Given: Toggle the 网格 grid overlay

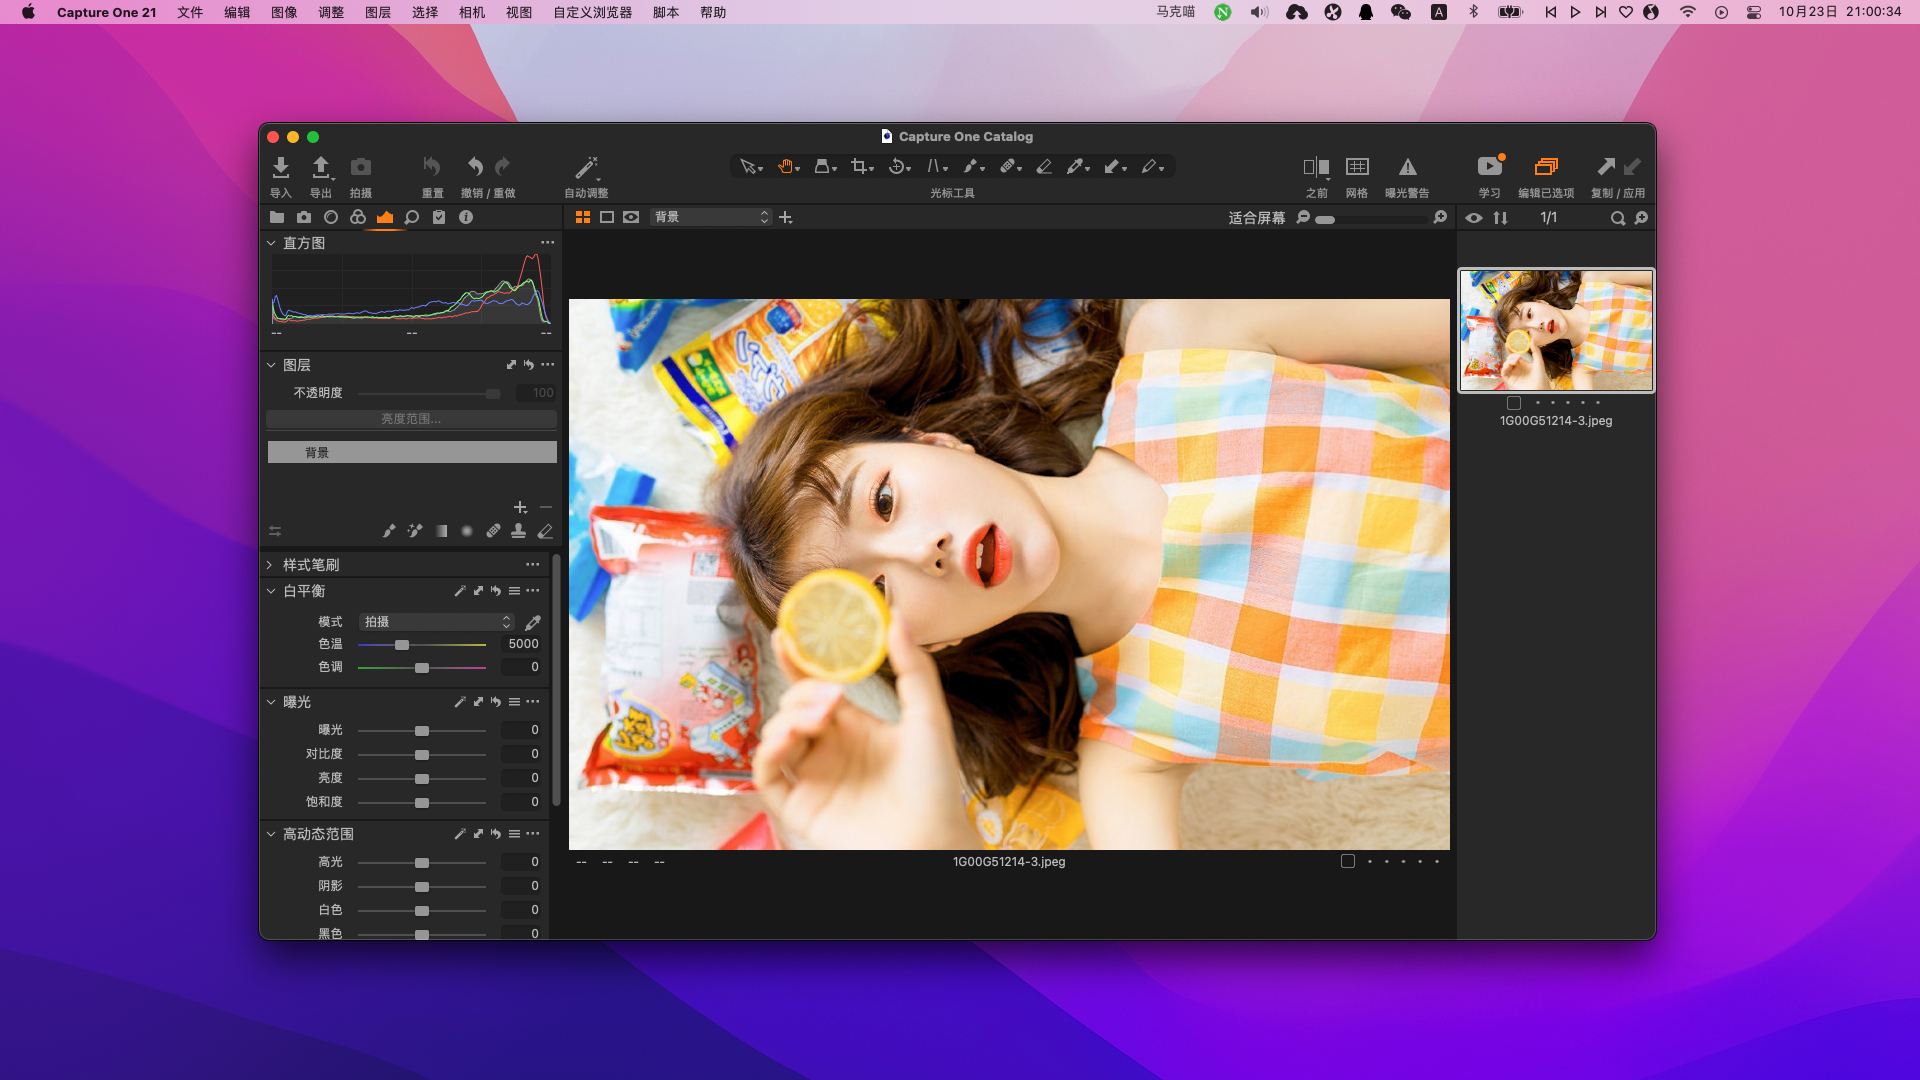Looking at the screenshot, I should pos(1358,172).
